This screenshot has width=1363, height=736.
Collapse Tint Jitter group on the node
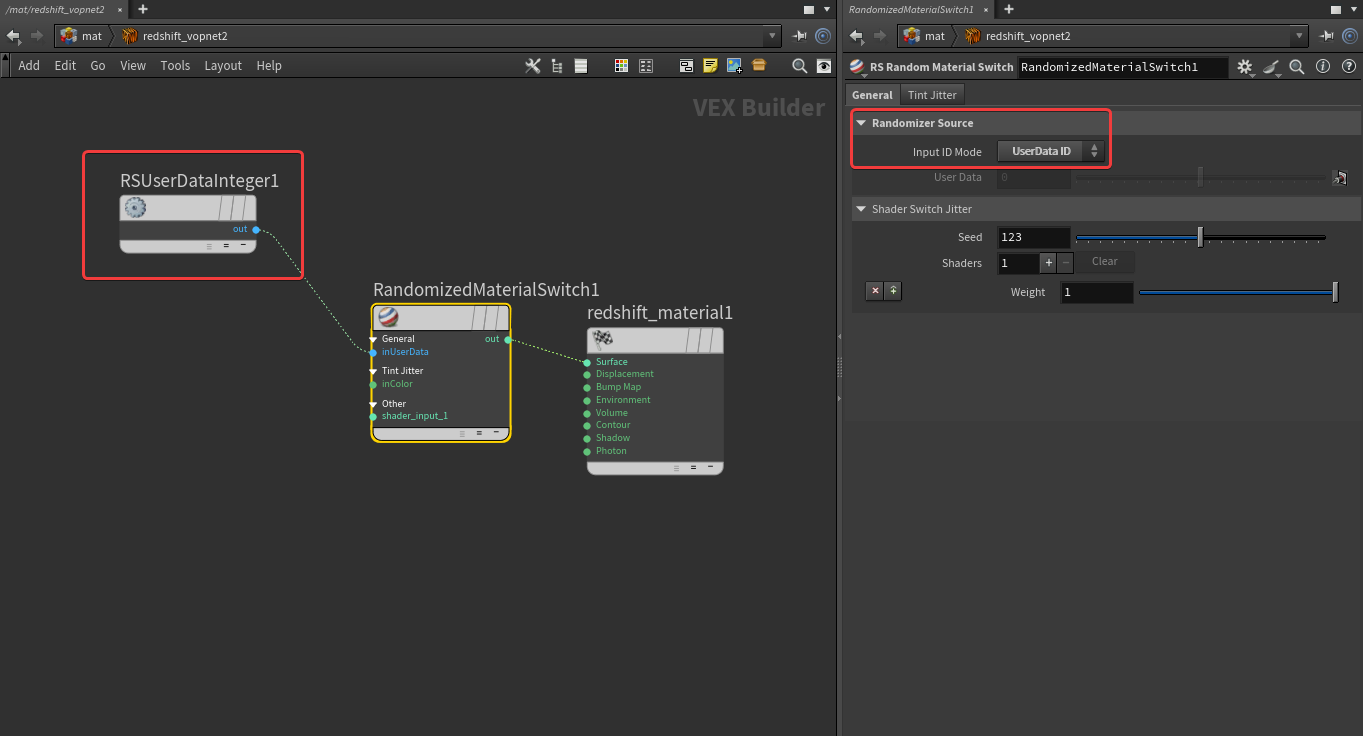point(373,371)
